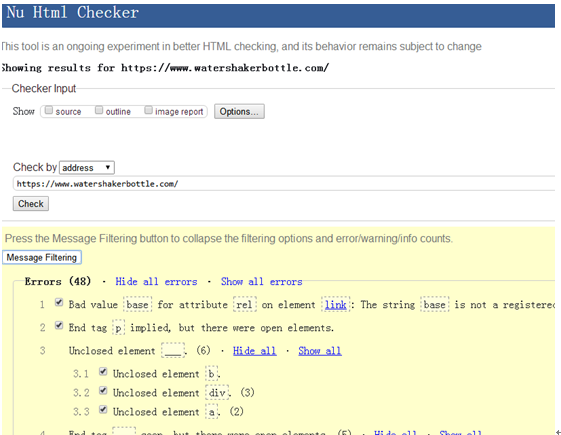
Task: Uncheck error 2 End tag p checkbox
Action: (59, 325)
